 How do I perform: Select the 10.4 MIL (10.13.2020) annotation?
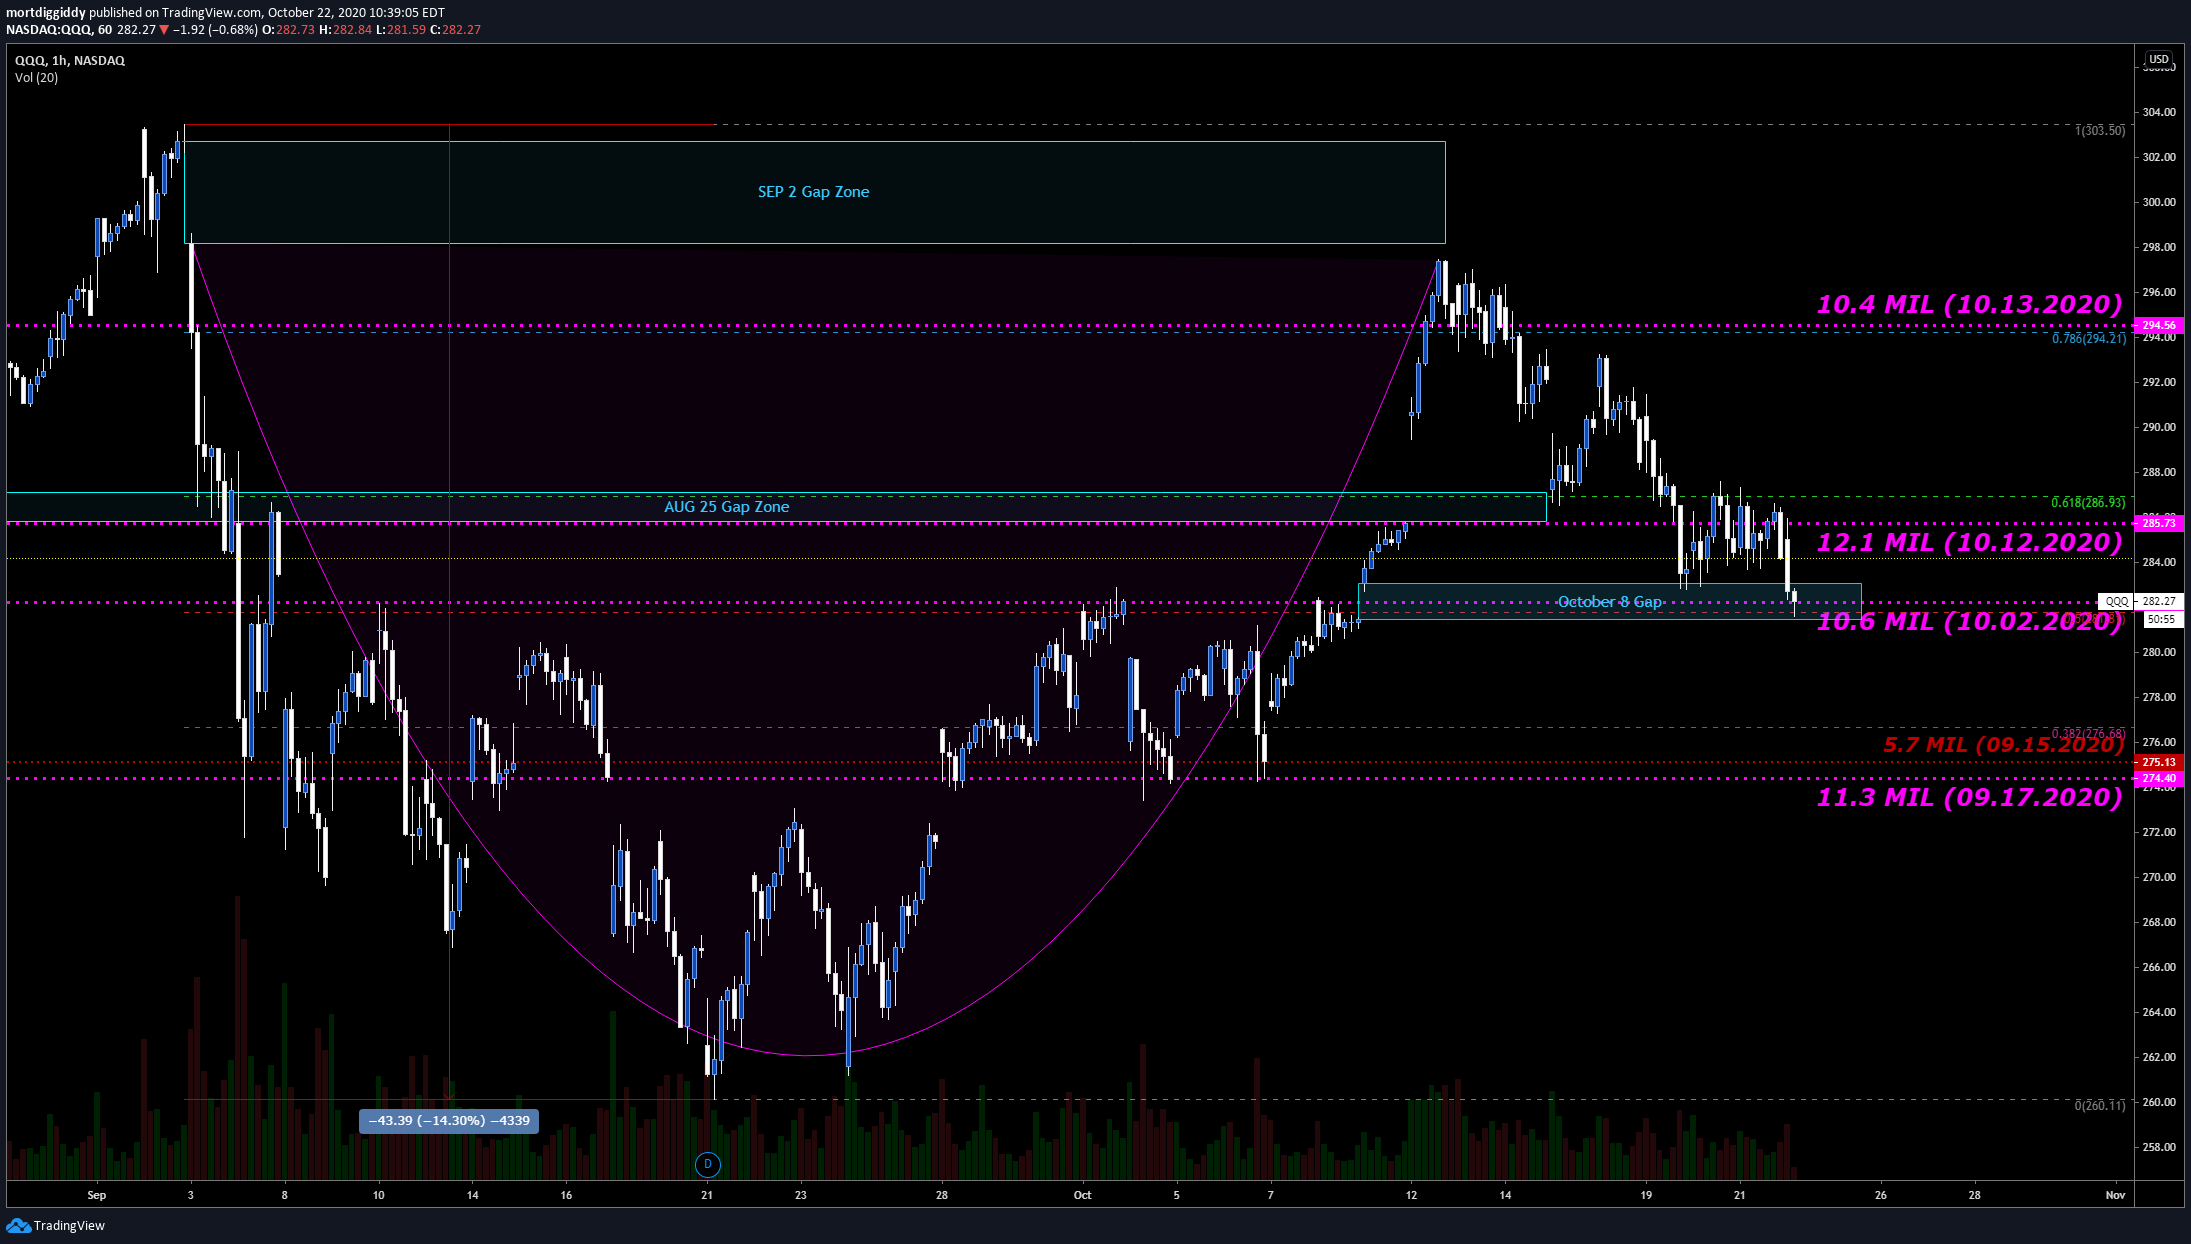tap(1969, 304)
